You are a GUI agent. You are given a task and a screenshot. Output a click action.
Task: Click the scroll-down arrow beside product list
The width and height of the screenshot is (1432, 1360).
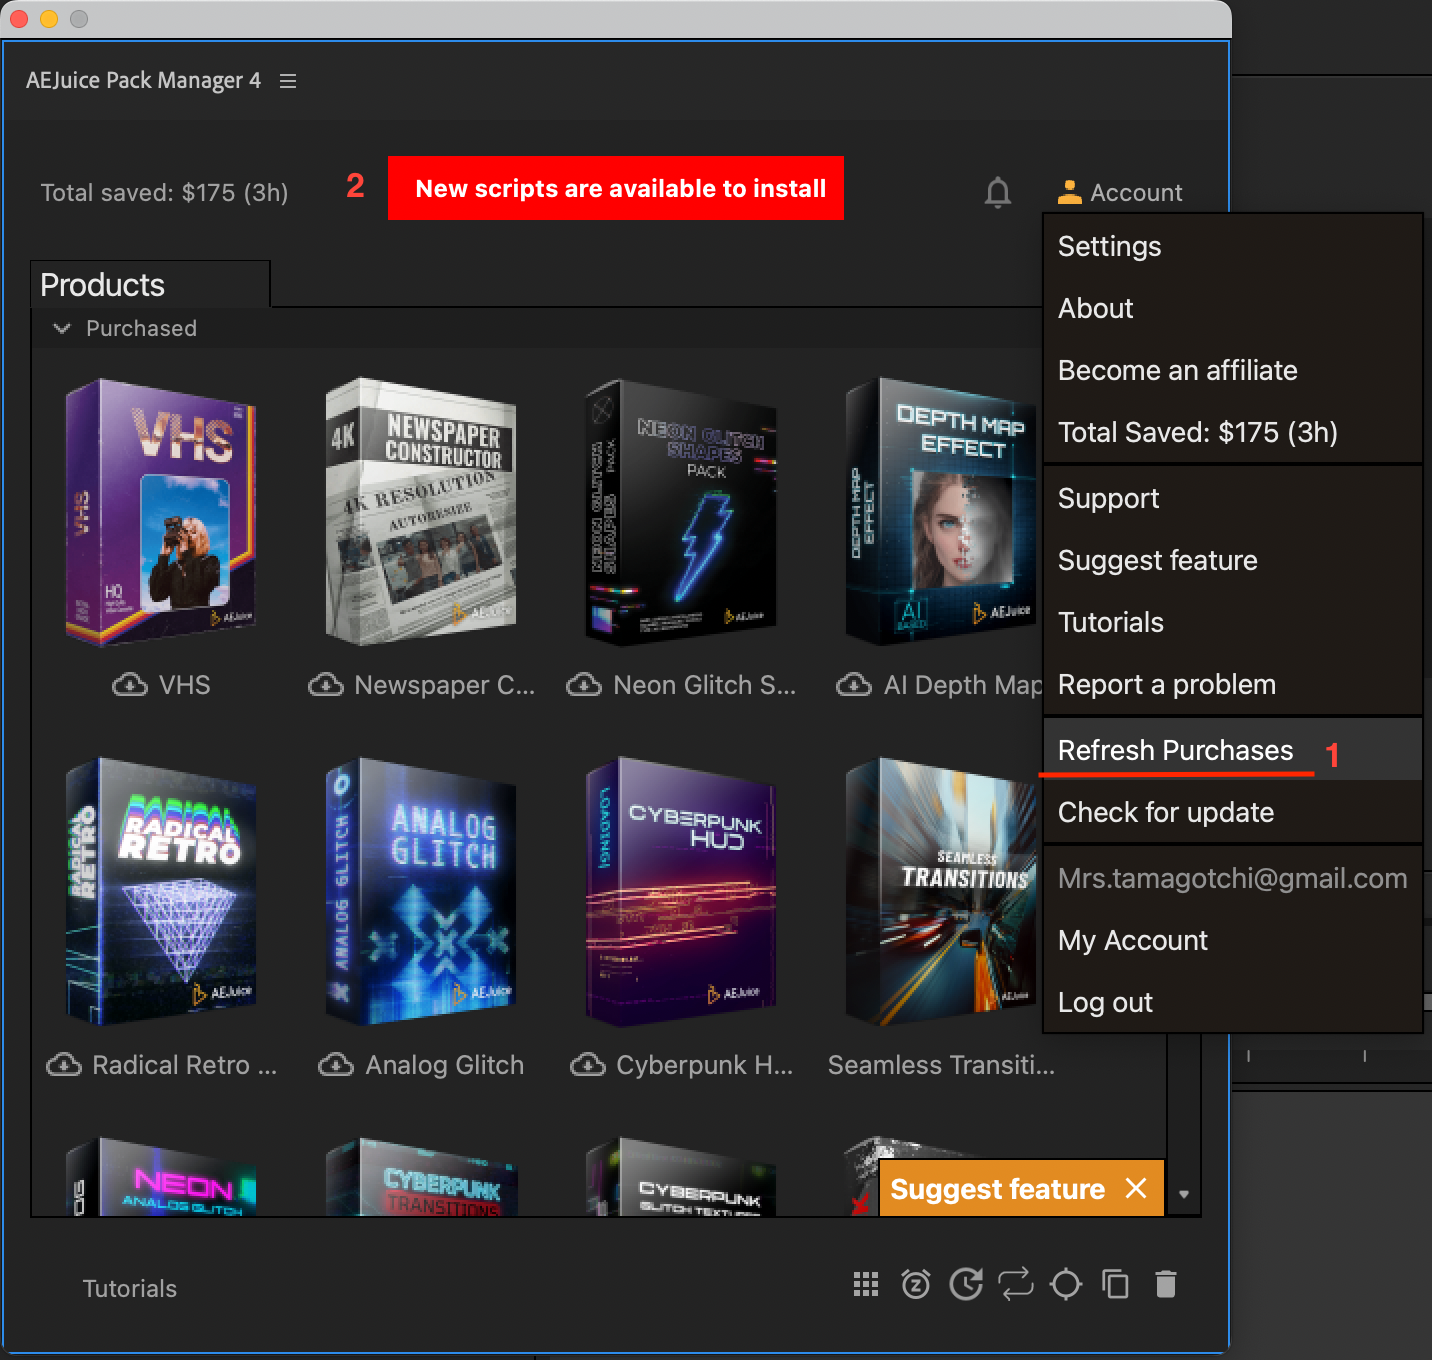(1184, 1194)
